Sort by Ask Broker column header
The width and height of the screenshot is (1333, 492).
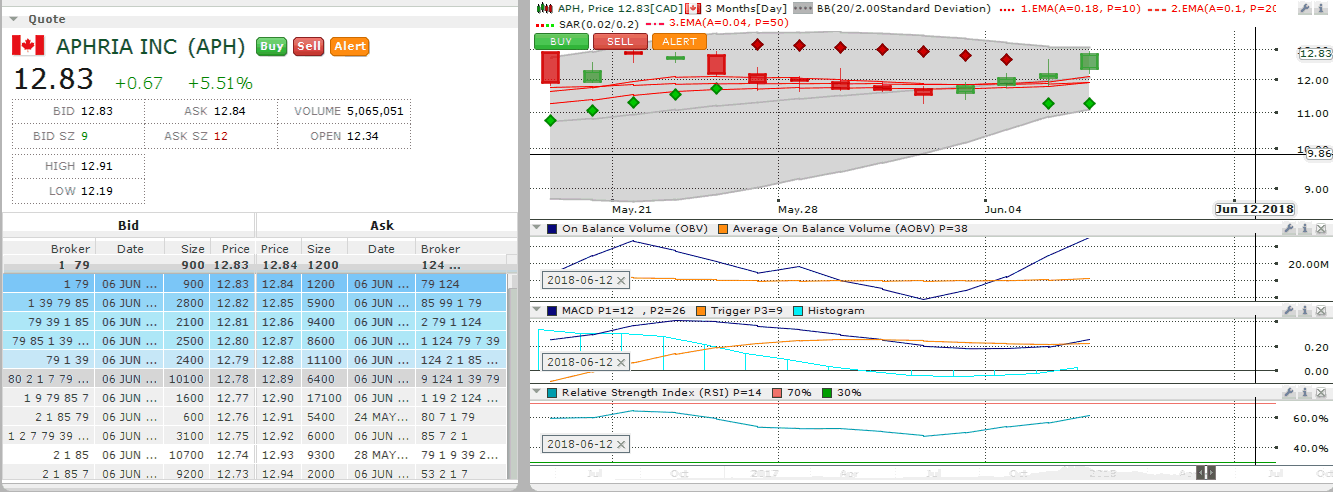click(x=440, y=249)
